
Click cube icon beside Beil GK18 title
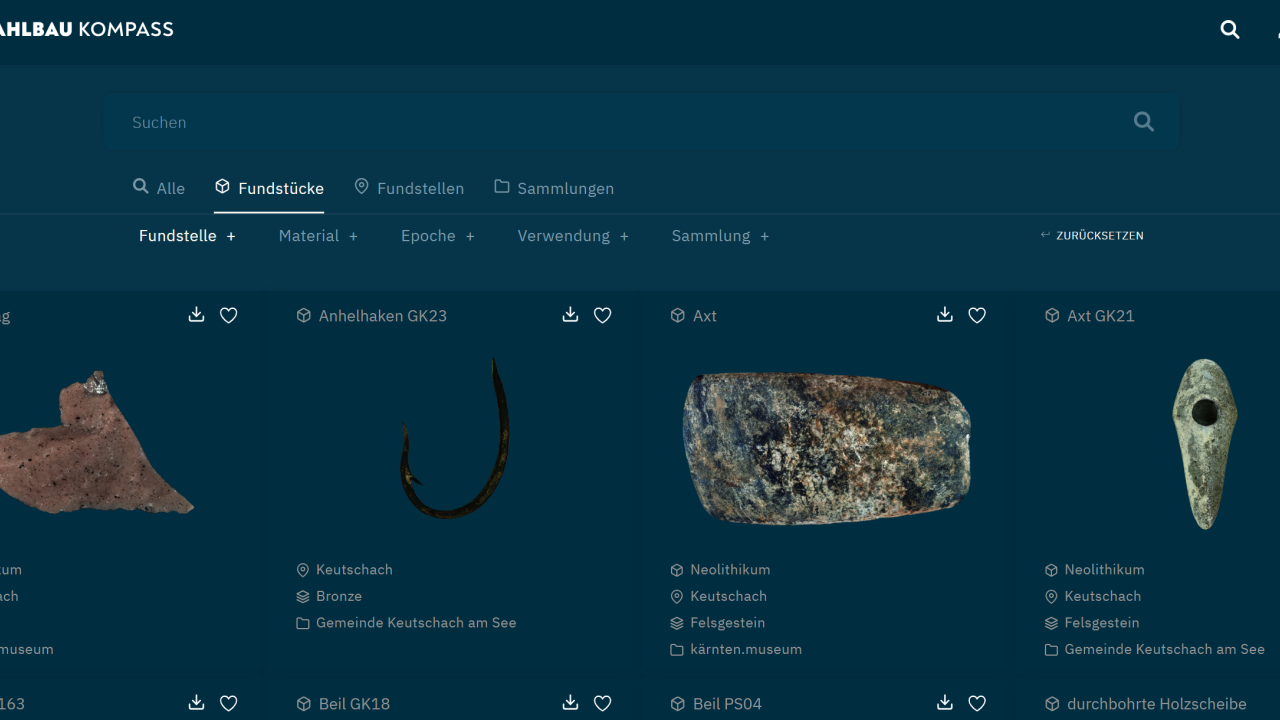tap(304, 703)
